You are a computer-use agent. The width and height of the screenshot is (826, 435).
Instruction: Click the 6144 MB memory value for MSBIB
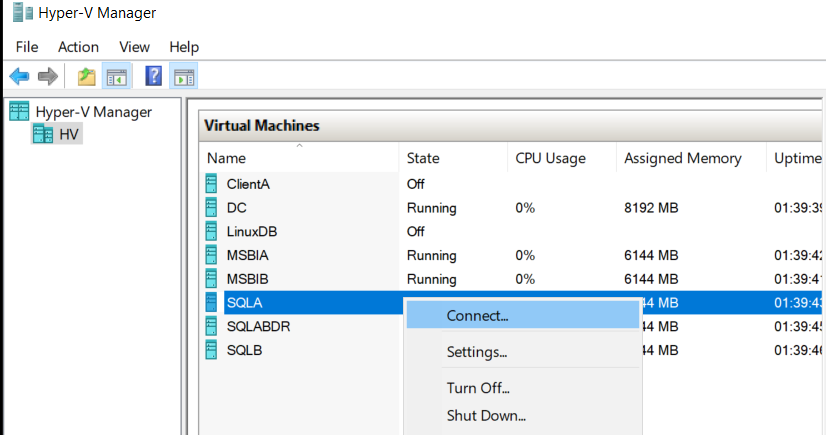651,279
